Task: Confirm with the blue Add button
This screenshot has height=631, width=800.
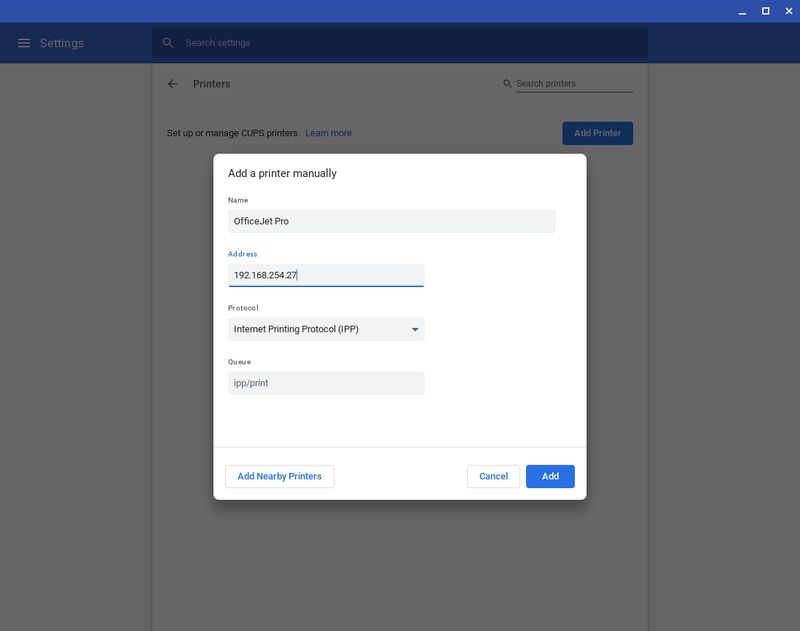Action: [x=550, y=476]
